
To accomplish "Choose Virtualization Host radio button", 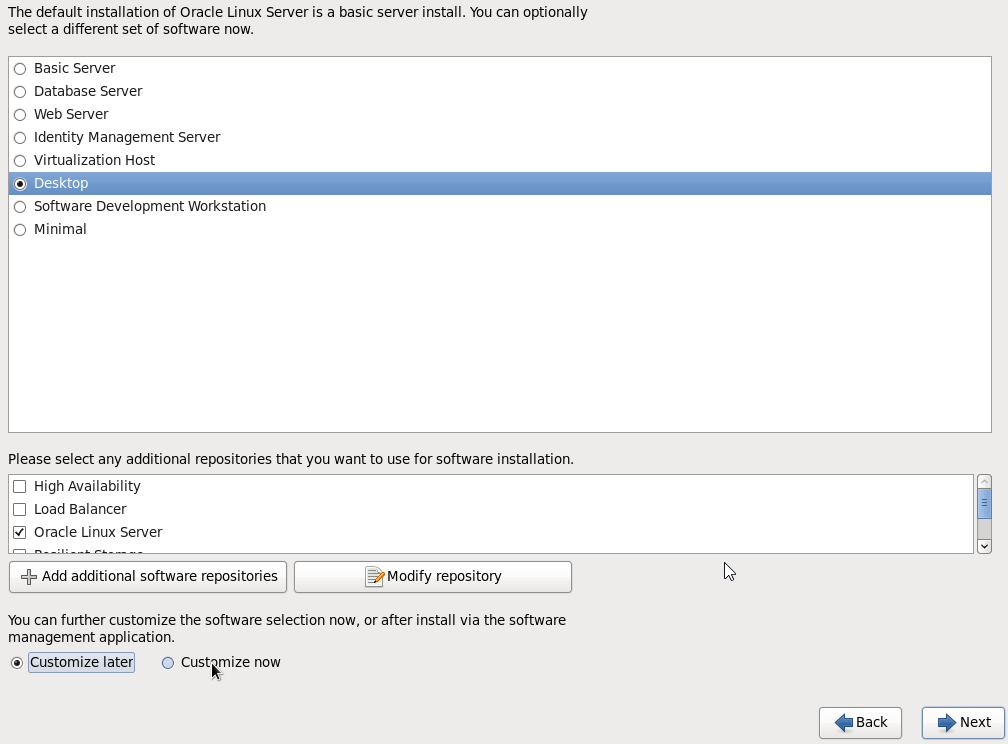I will pos(20,161).
